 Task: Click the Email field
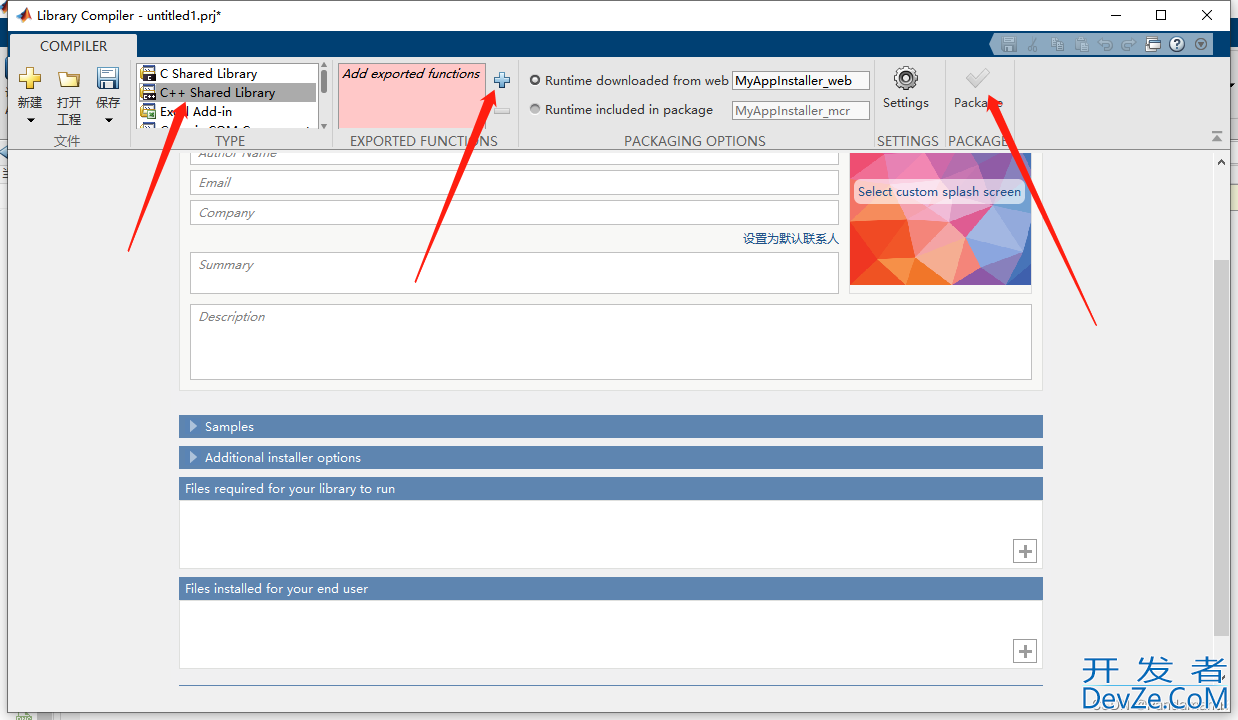click(514, 182)
